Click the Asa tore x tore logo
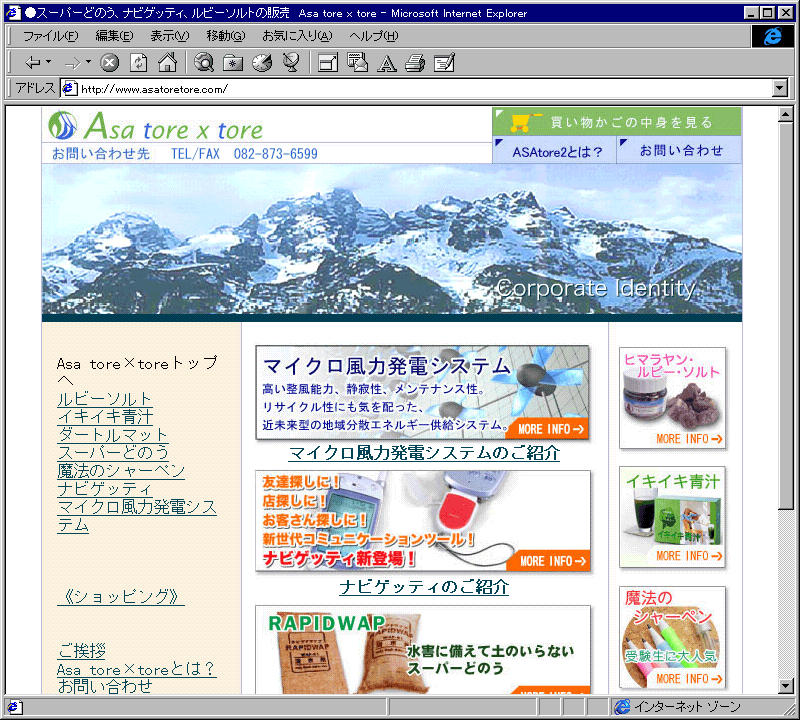The height and width of the screenshot is (720, 800). (x=156, y=126)
